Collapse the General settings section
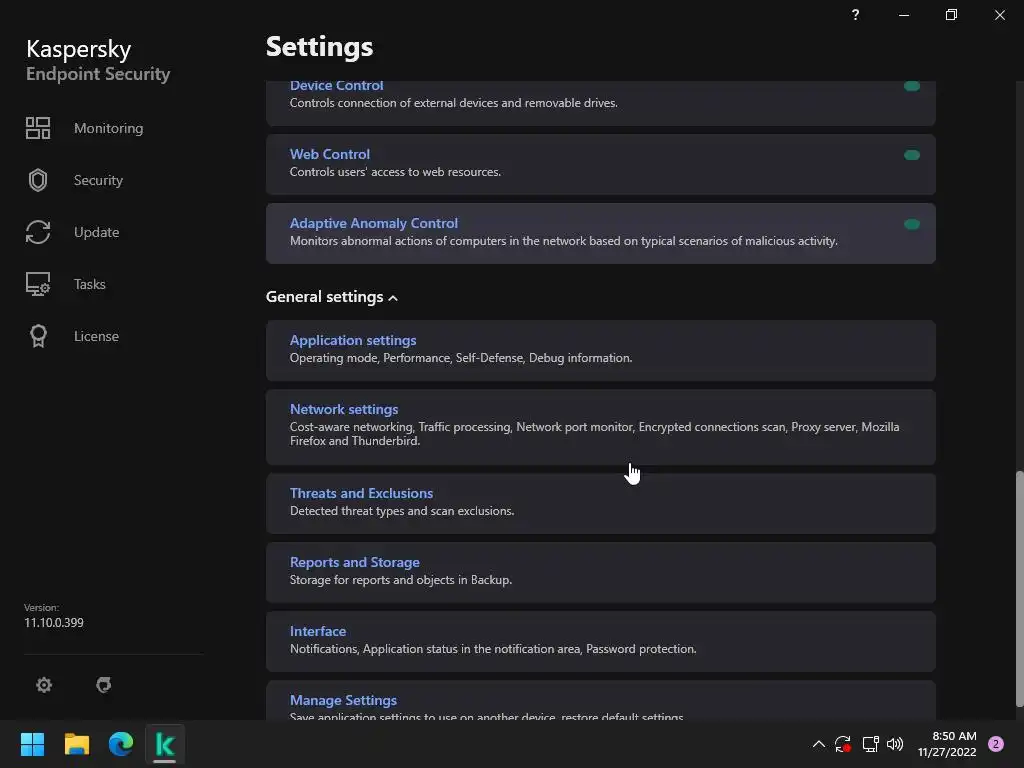 point(332,297)
